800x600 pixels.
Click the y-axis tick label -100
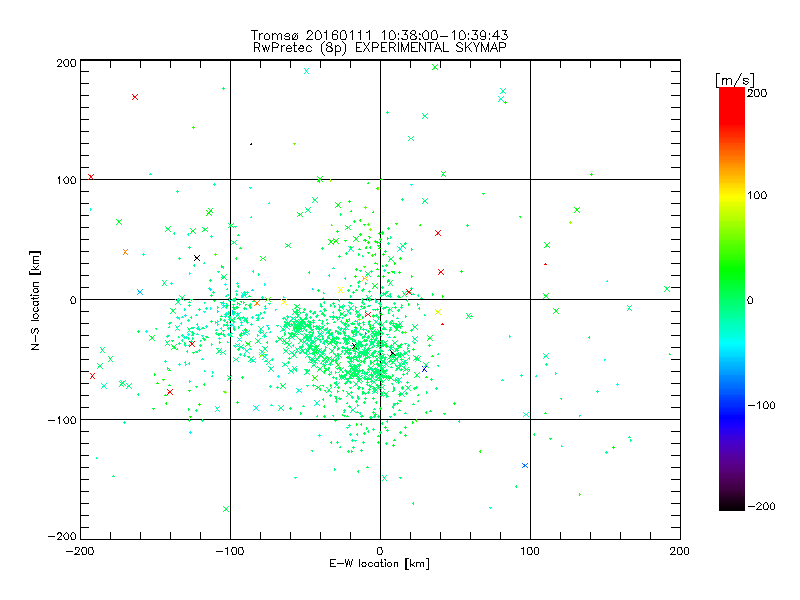(62, 420)
